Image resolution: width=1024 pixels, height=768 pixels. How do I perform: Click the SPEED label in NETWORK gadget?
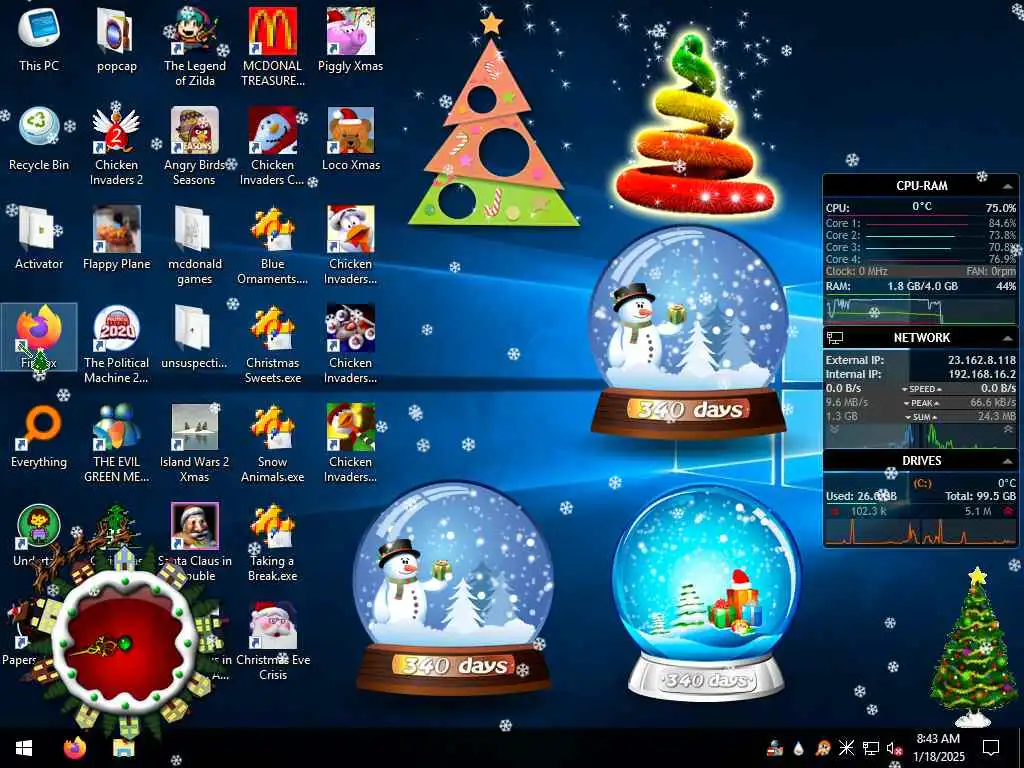tap(921, 389)
